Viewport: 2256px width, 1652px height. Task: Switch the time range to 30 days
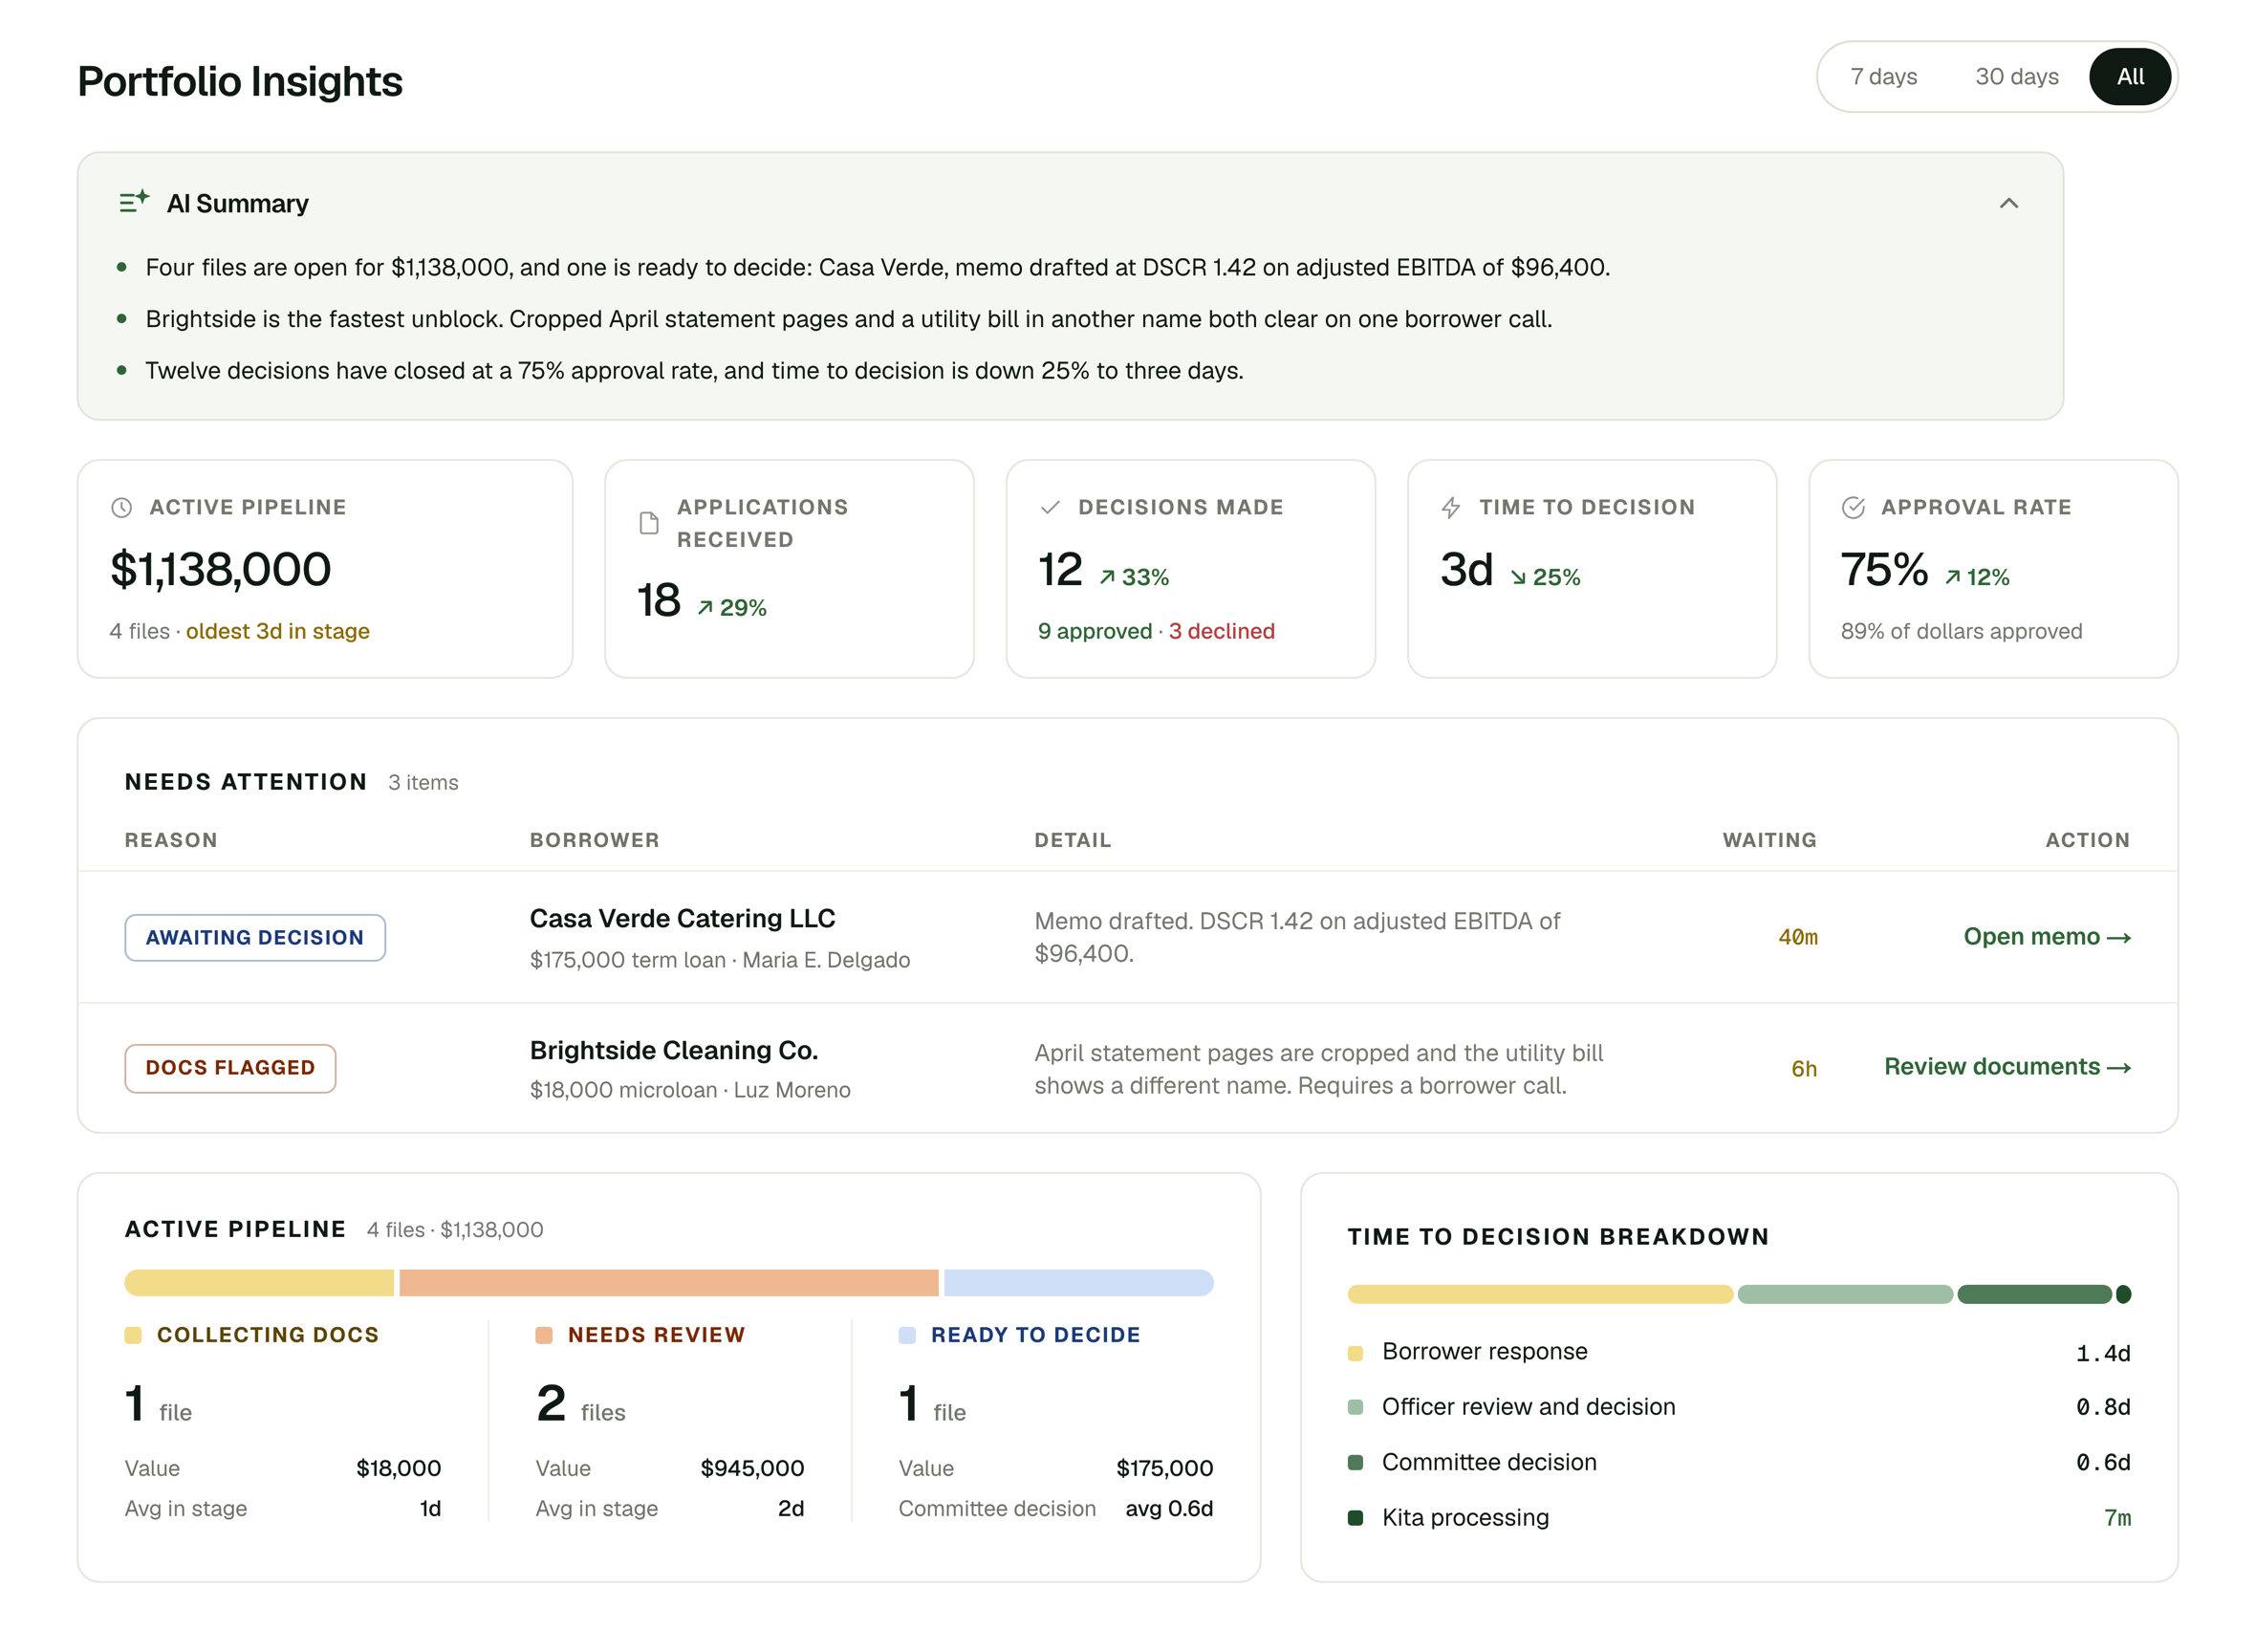[2016, 77]
